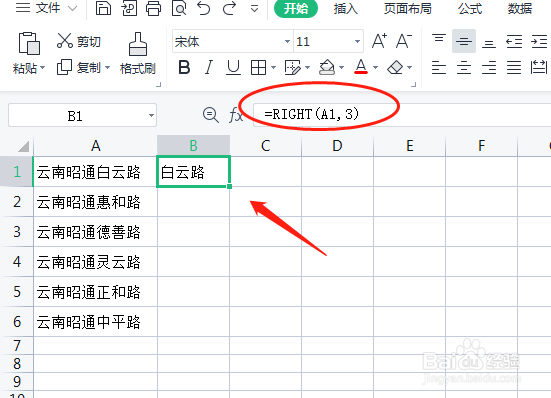Image resolution: width=551 pixels, height=398 pixels.
Task: Click the eraser clear icon
Action: [395, 67]
